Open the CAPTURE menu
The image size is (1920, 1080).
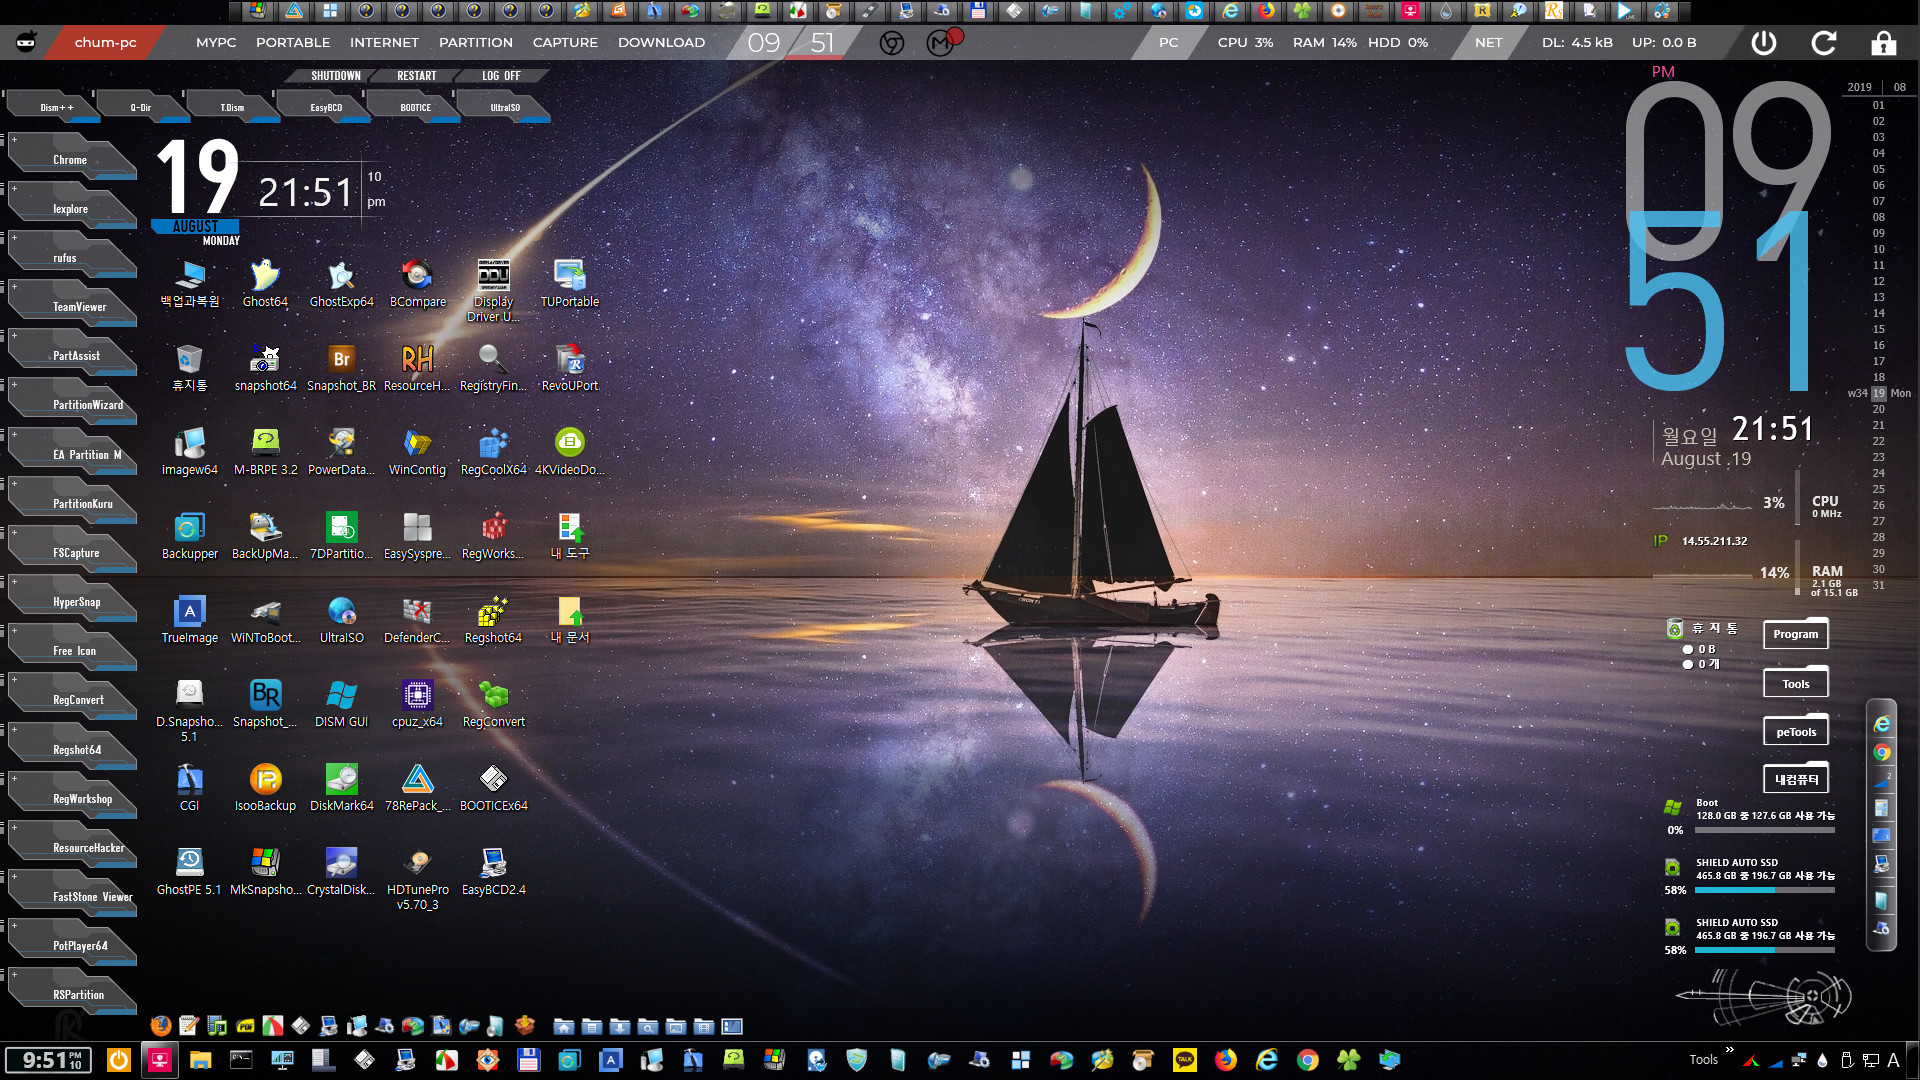coord(565,42)
